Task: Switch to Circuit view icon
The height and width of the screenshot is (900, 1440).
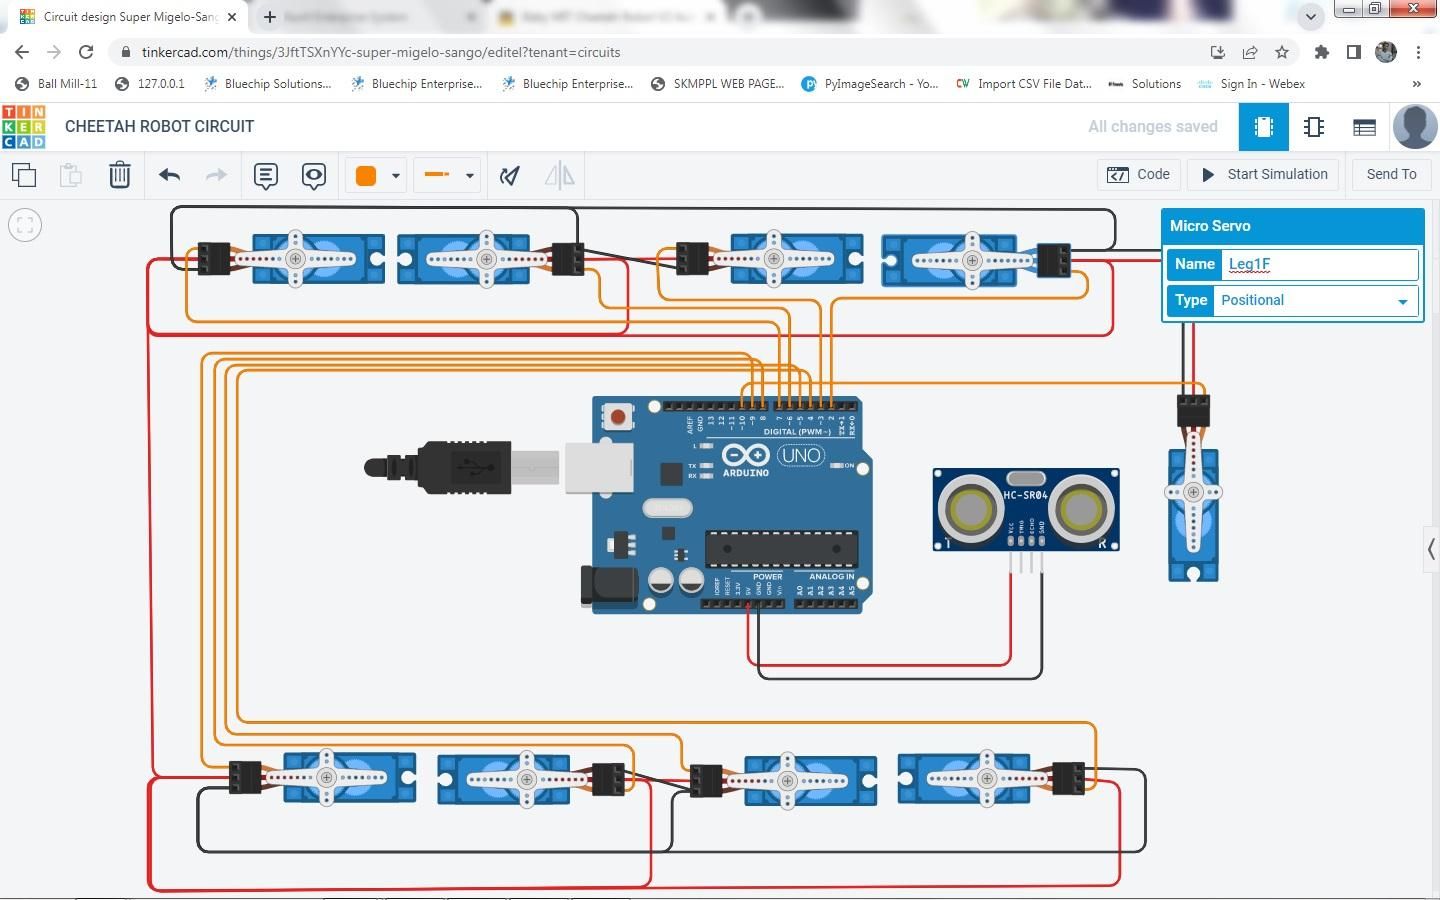Action: coord(1263,127)
